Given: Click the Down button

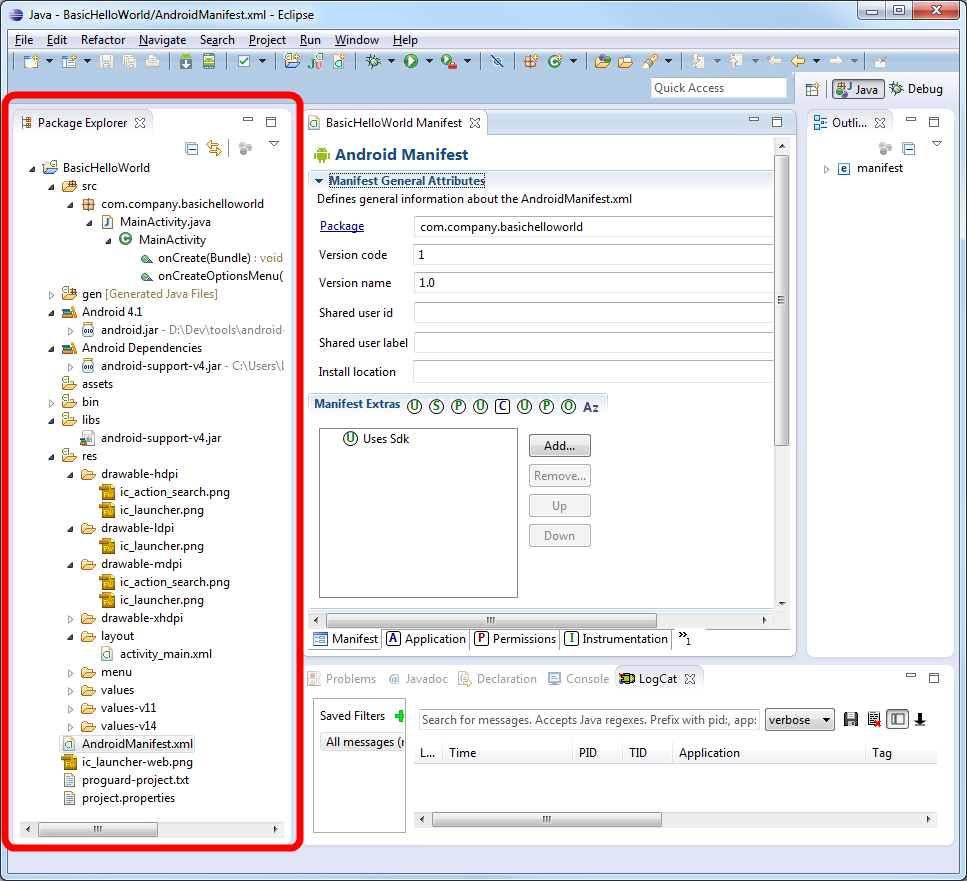Looking at the screenshot, I should [x=559, y=536].
